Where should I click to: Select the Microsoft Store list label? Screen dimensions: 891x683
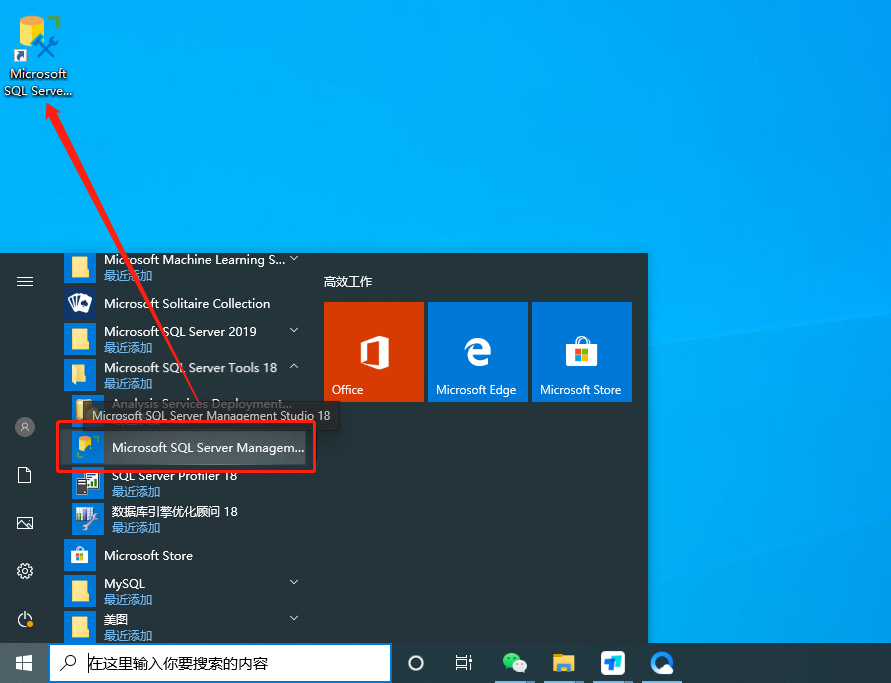pos(148,556)
